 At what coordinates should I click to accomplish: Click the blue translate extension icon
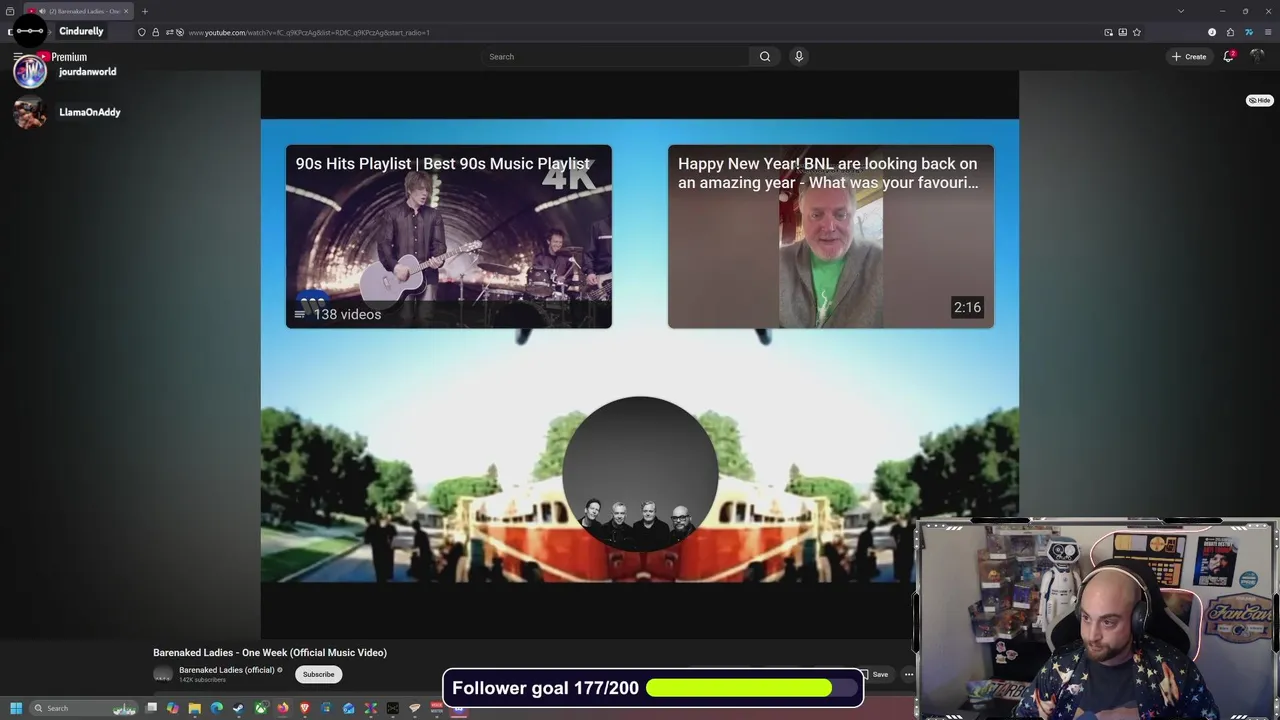coord(1249,32)
